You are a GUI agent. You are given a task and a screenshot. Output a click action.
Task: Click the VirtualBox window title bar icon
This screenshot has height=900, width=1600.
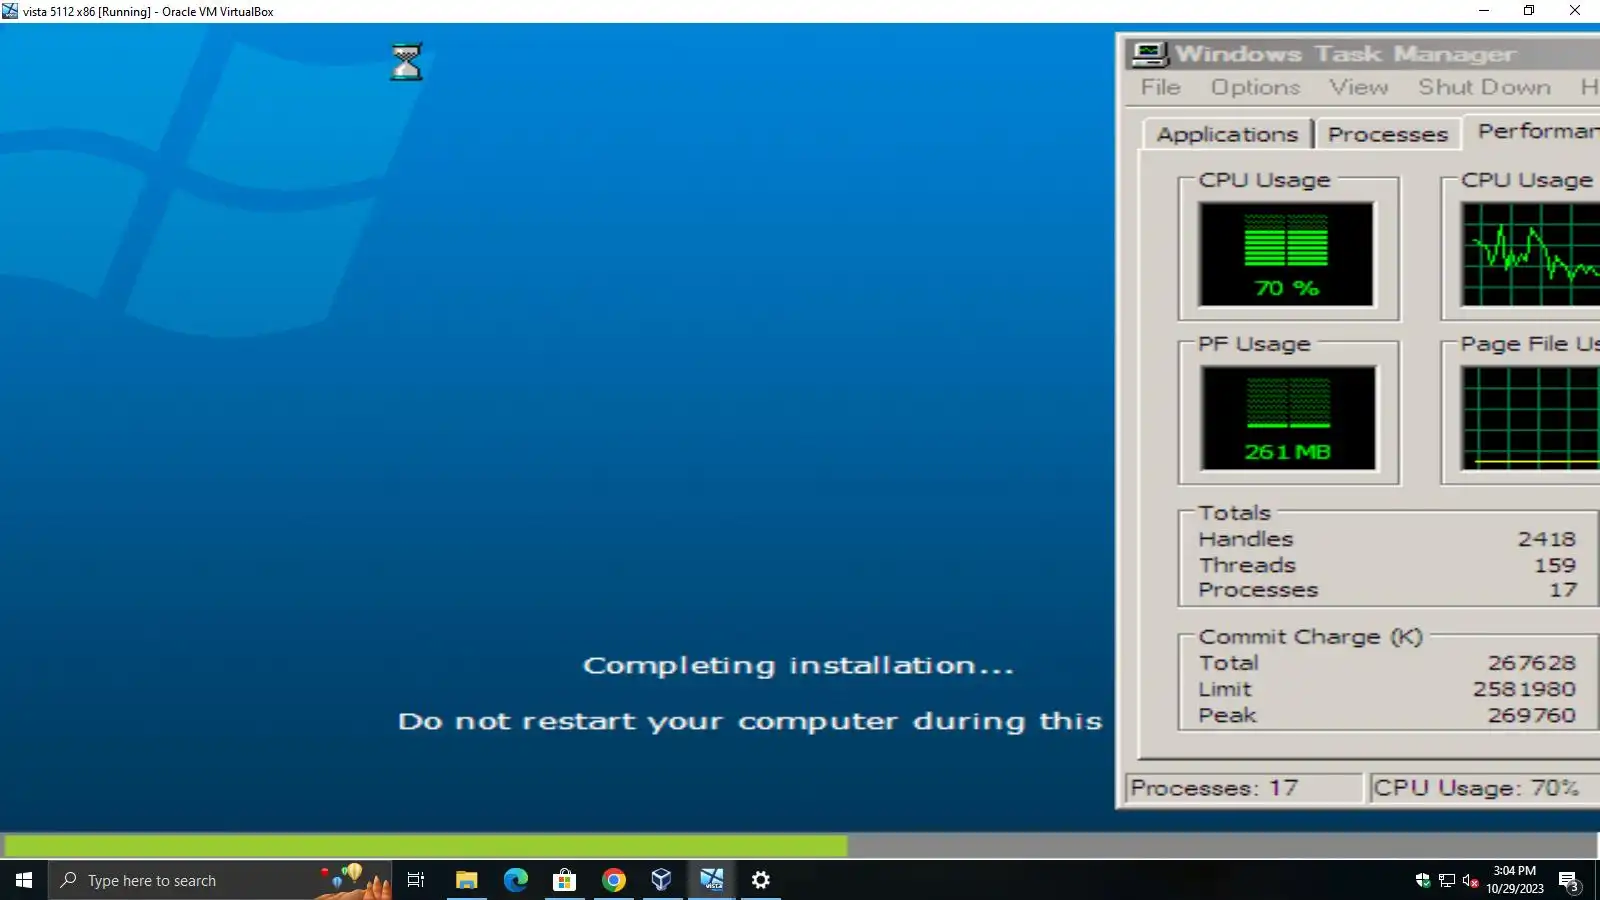pyautogui.click(x=10, y=11)
